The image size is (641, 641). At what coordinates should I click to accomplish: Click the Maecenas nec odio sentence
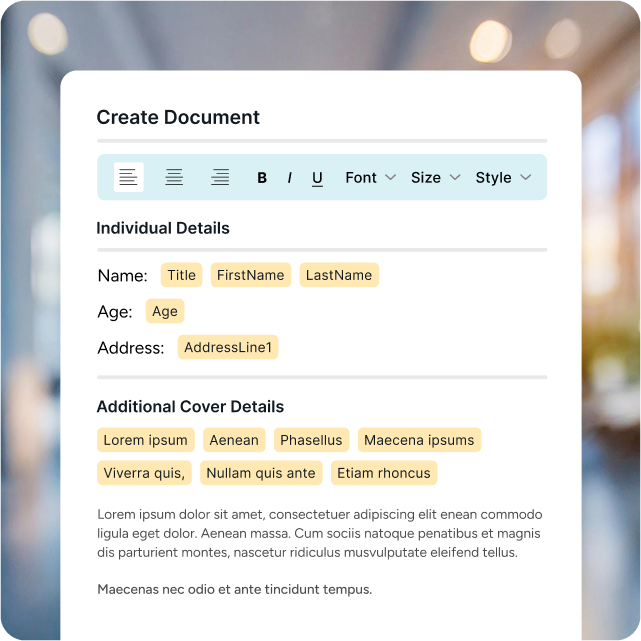pos(235,589)
